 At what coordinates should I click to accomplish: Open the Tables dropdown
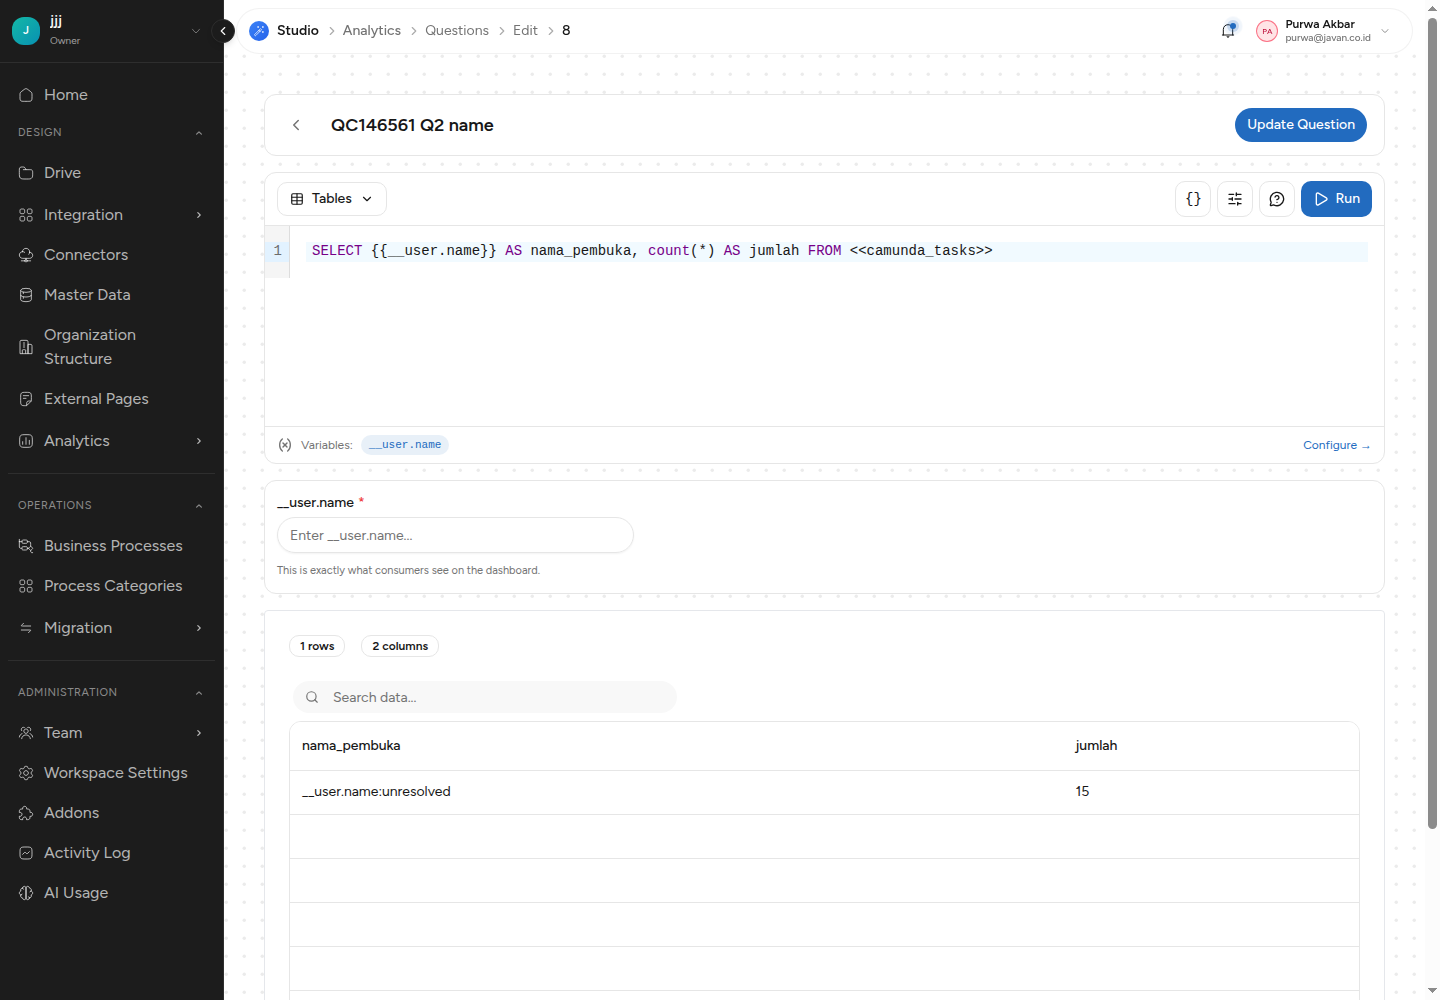click(332, 199)
